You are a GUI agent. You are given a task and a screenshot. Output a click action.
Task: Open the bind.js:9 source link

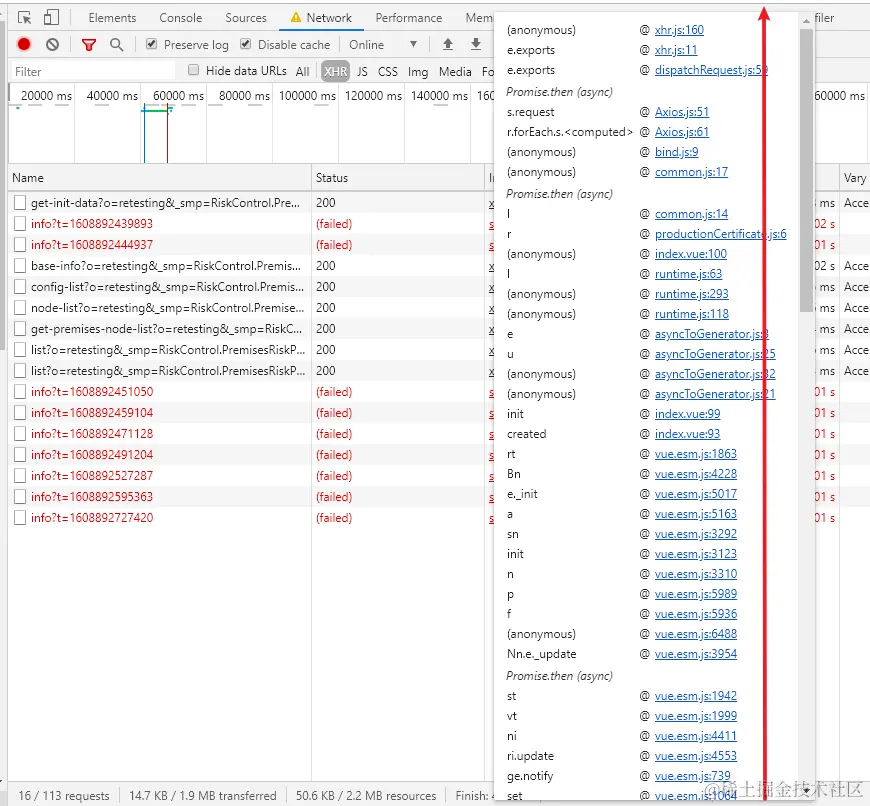tap(676, 152)
